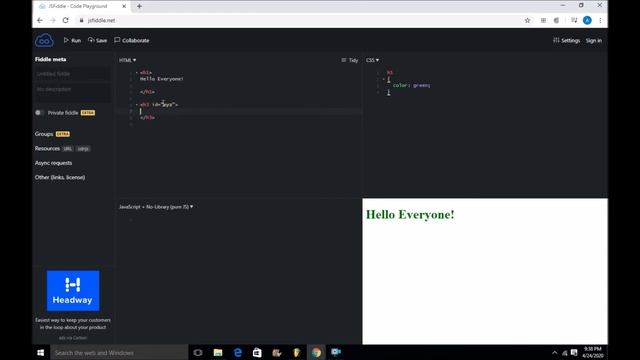
Task: Bookmark this page with the star
Action: point(527,20)
